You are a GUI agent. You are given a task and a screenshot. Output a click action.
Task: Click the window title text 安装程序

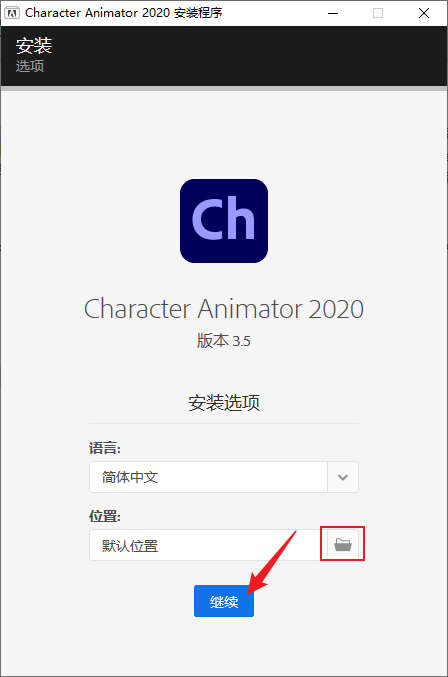coord(198,13)
